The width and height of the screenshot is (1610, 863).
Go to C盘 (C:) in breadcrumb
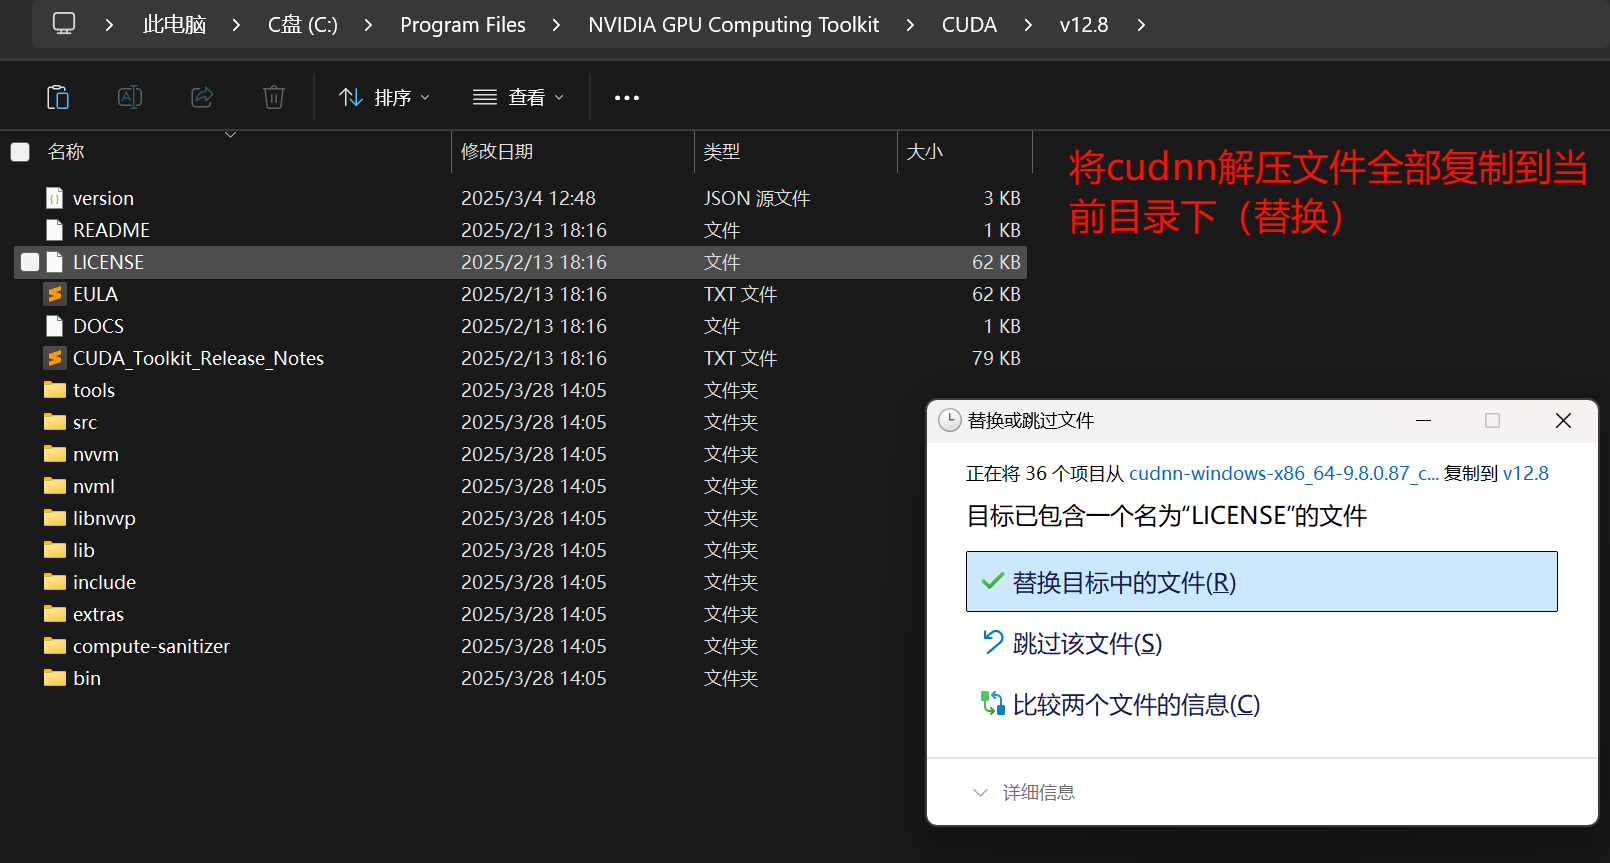pyautogui.click(x=303, y=25)
